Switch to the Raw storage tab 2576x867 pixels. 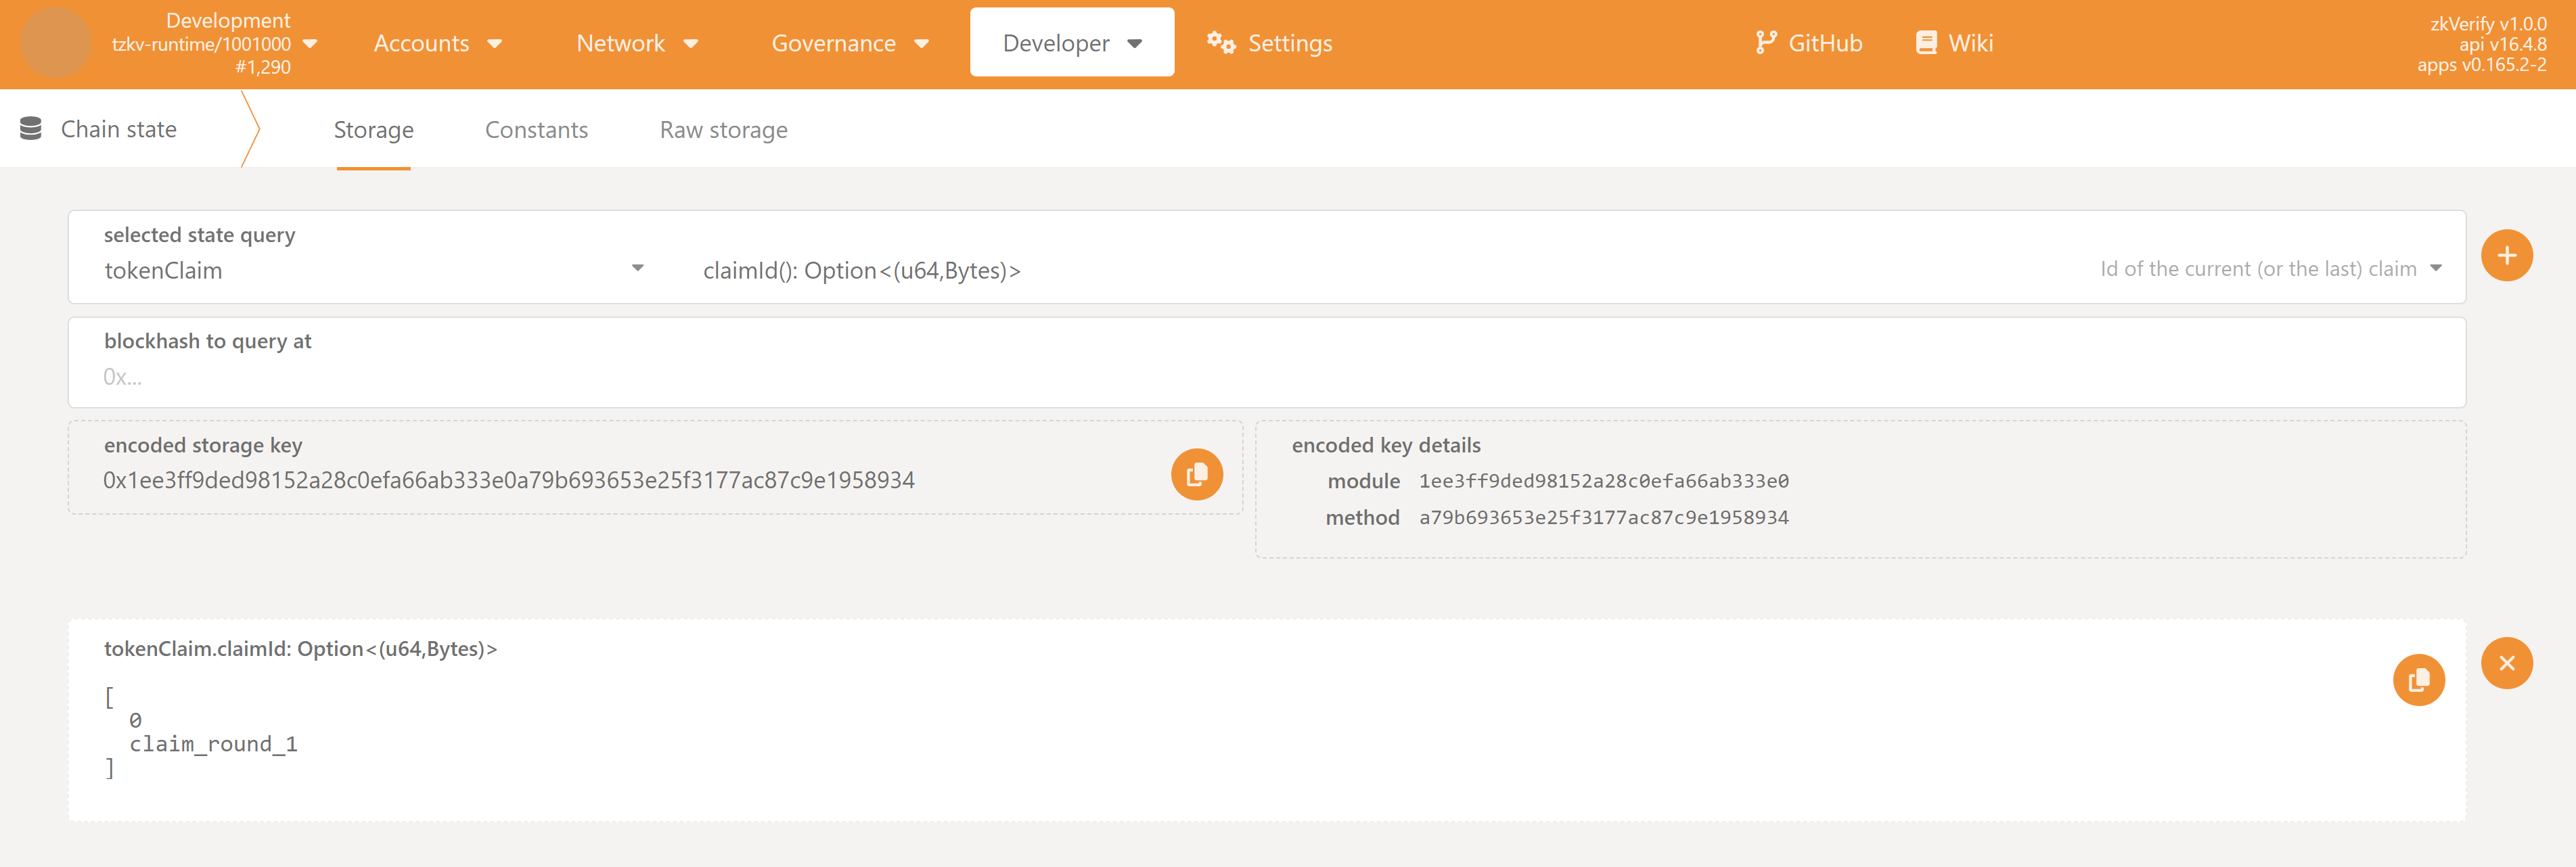tap(723, 130)
